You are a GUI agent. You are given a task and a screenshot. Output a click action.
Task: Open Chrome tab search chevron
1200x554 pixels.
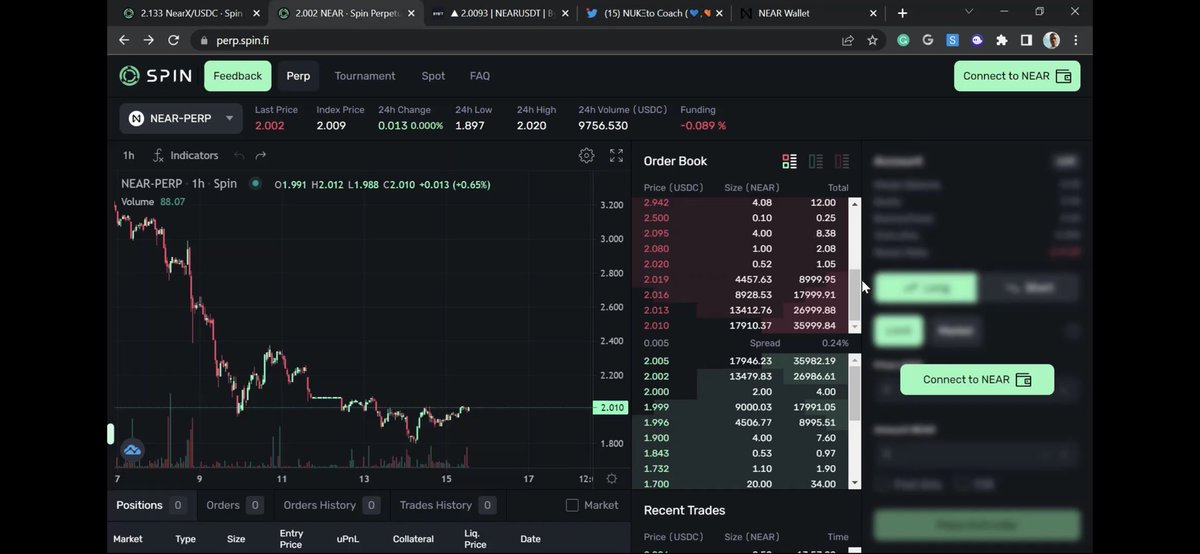(x=968, y=12)
